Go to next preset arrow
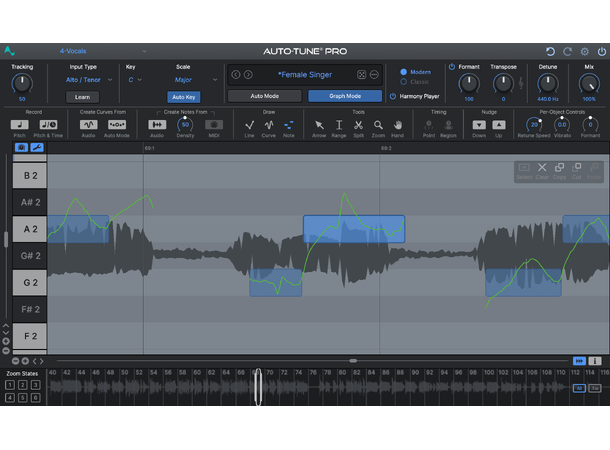The width and height of the screenshot is (610, 450). coord(248,74)
